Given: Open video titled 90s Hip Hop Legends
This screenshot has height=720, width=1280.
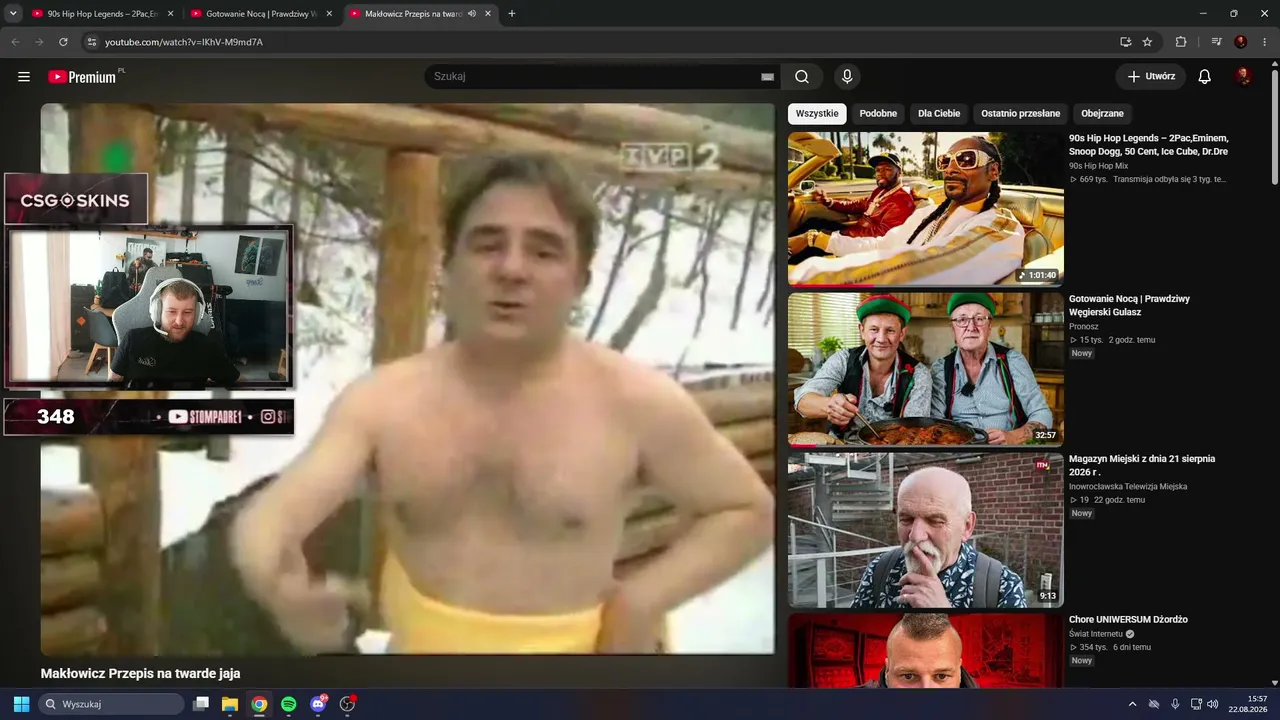Looking at the screenshot, I should click(1148, 145).
